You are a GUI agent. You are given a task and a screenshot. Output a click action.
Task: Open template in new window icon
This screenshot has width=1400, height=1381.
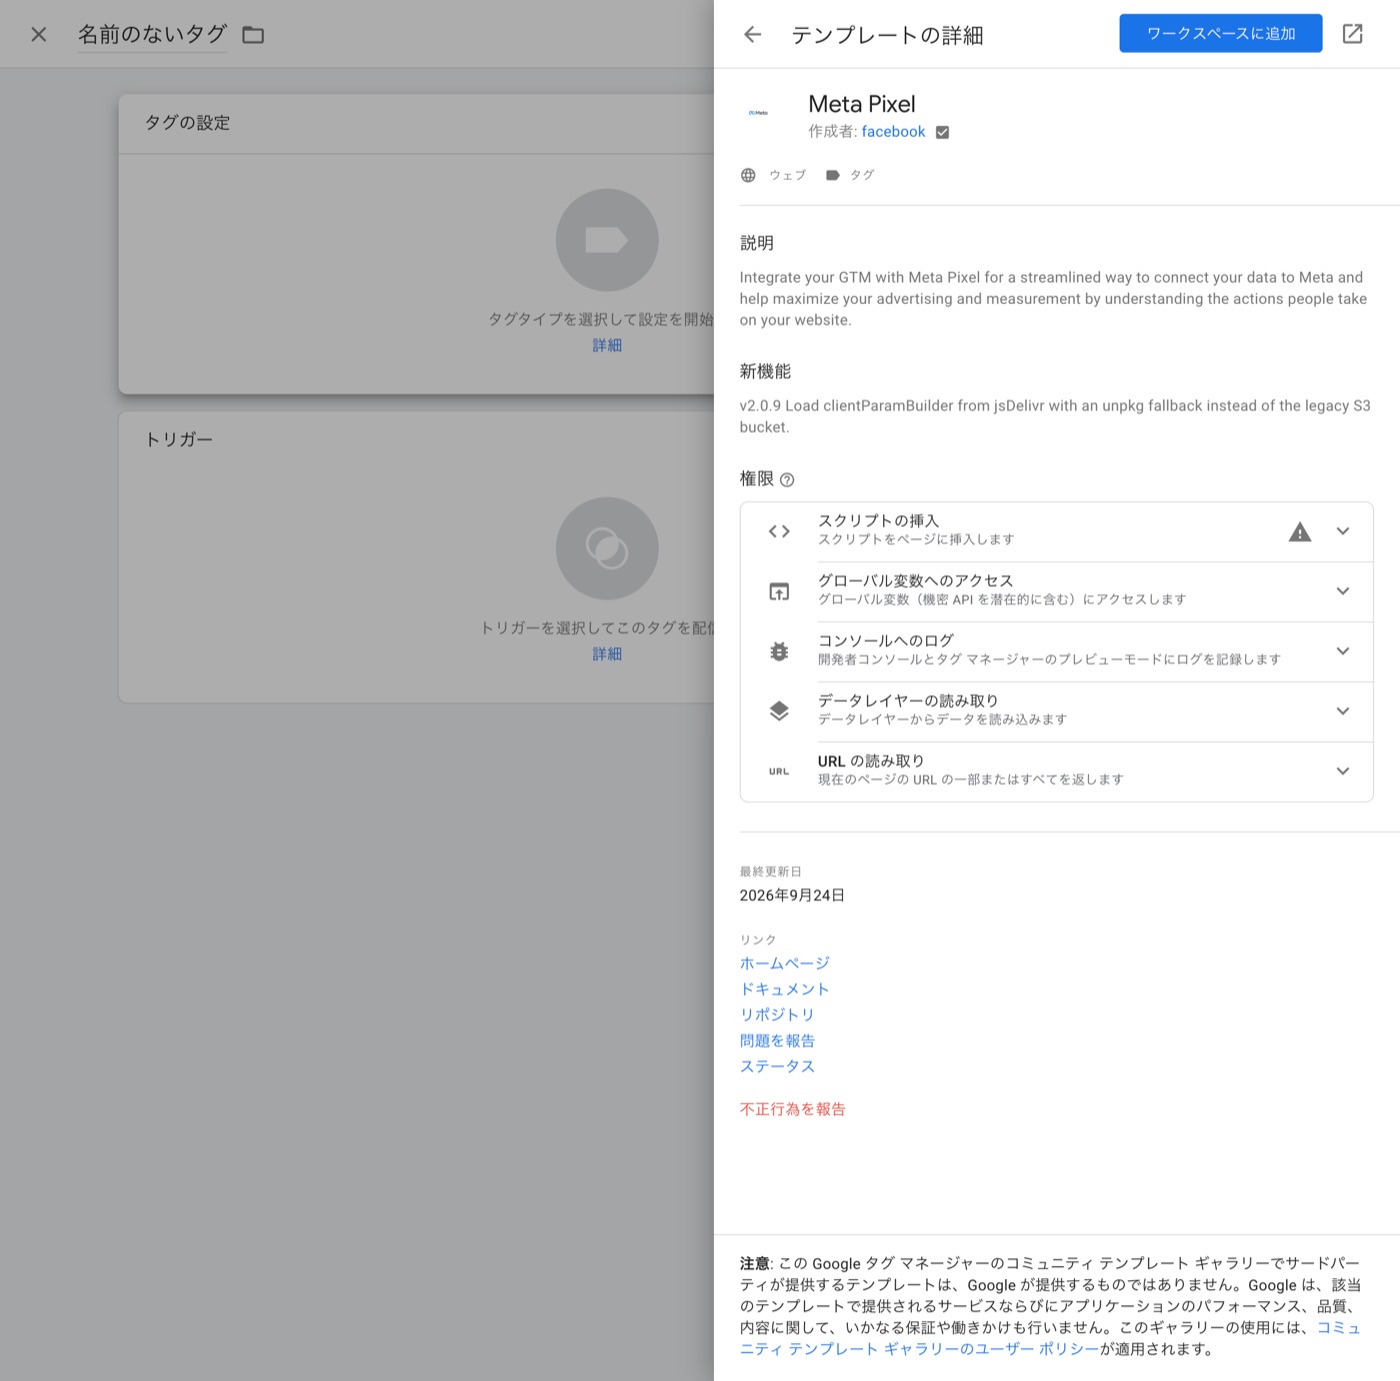pos(1352,34)
